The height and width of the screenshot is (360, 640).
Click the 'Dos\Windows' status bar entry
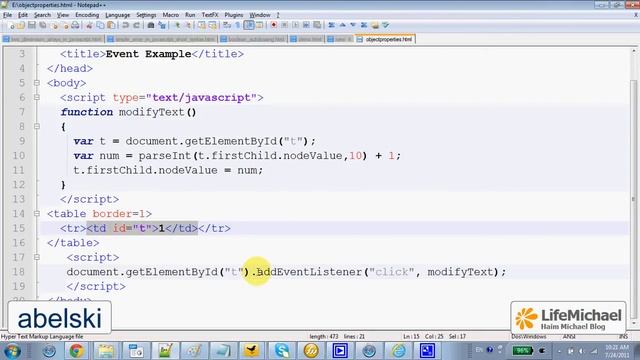point(529,336)
